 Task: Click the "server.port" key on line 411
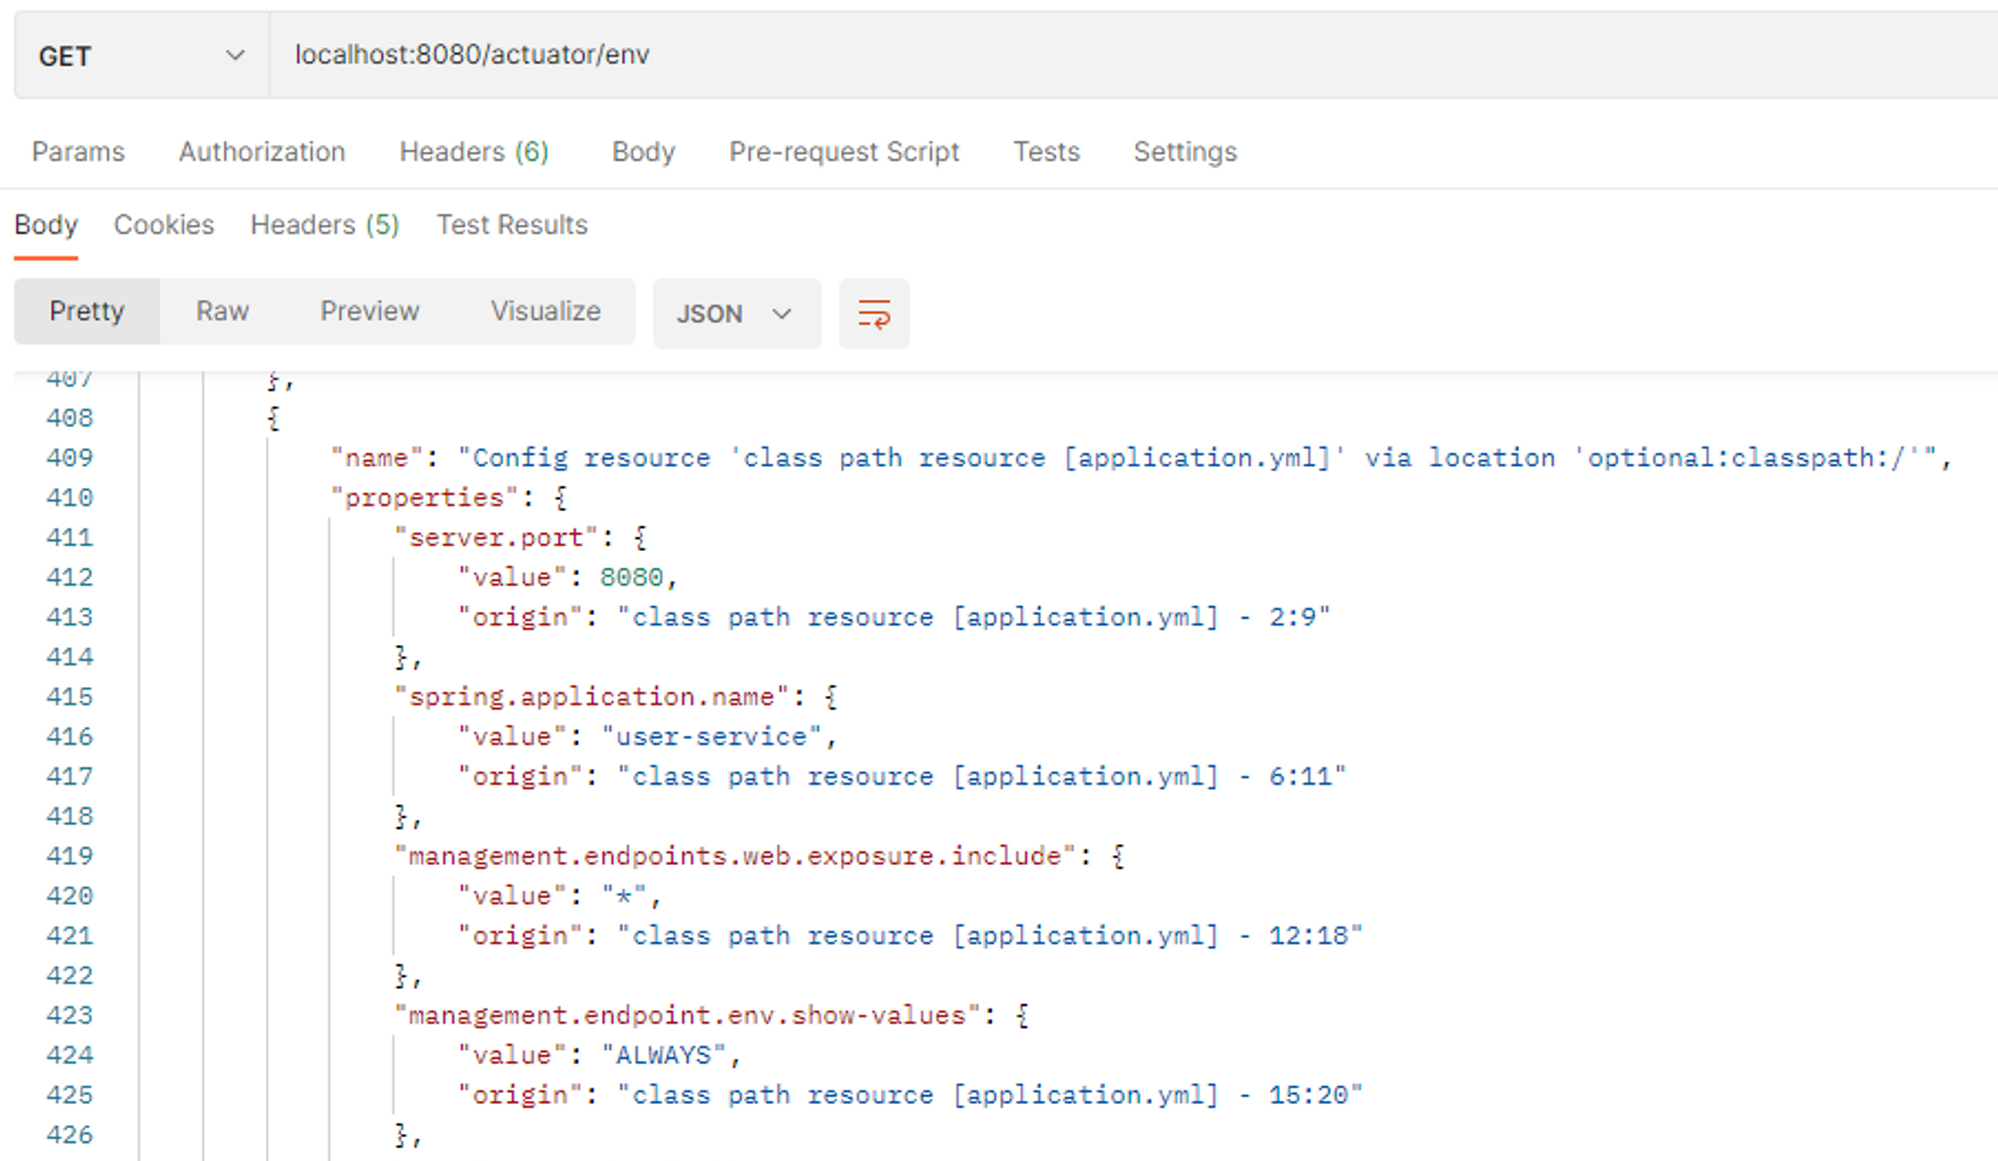[x=496, y=538]
